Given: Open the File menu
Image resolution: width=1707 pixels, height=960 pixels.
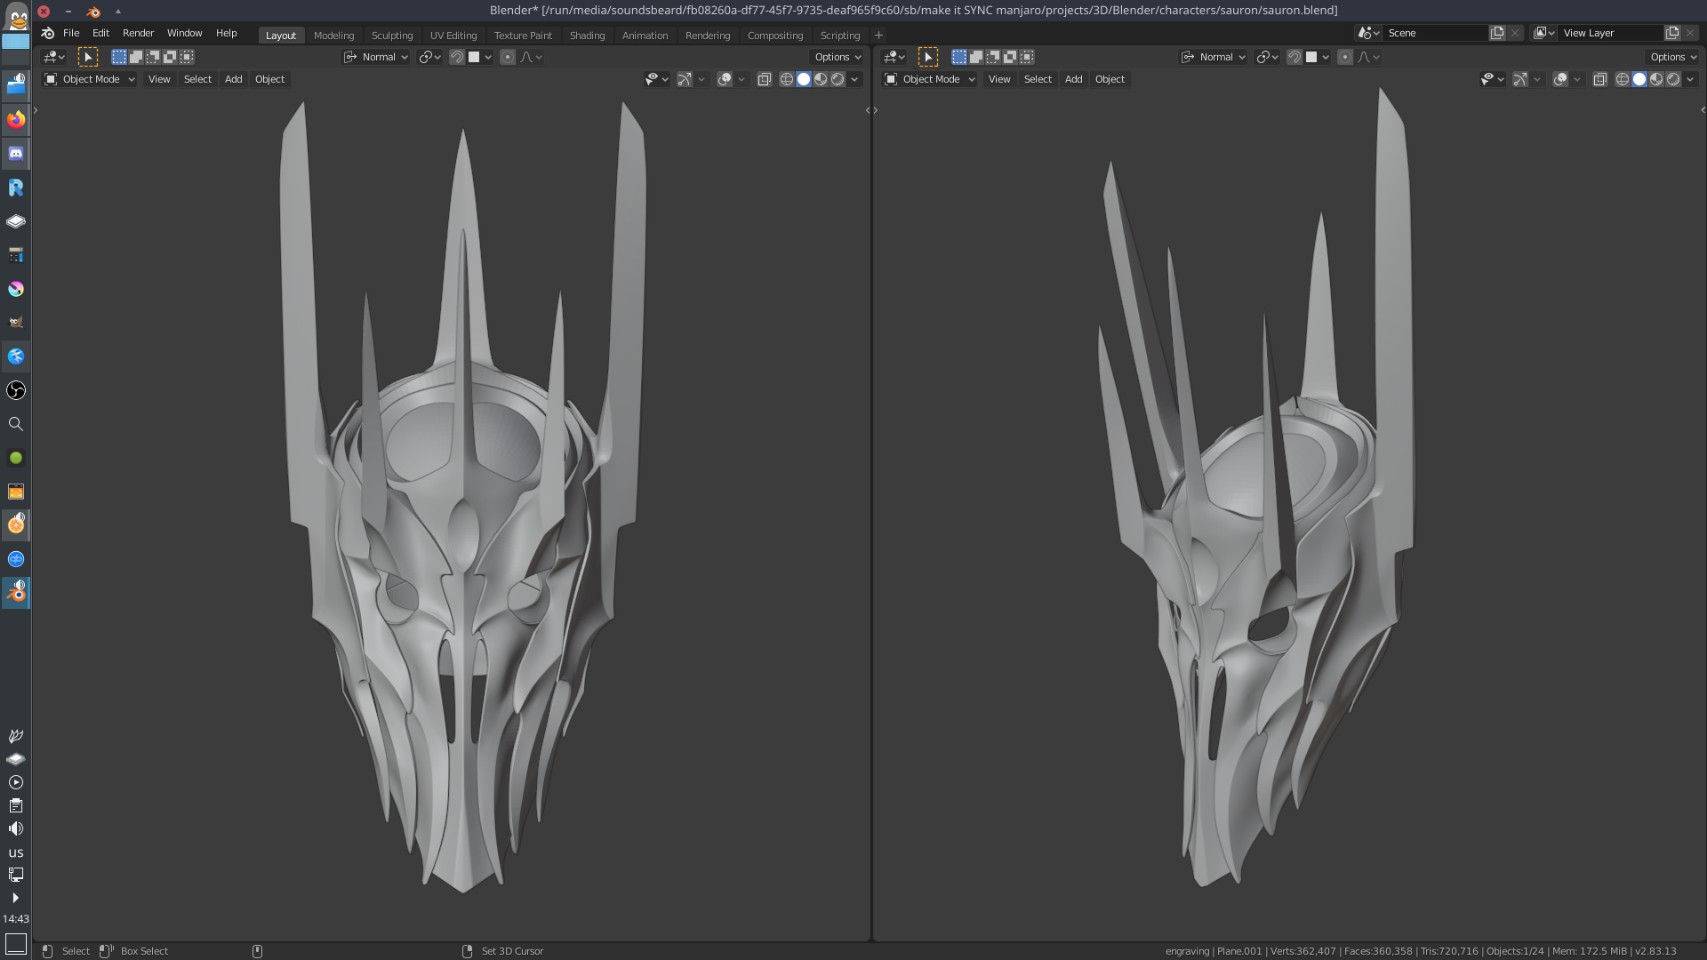Looking at the screenshot, I should pyautogui.click(x=71, y=33).
